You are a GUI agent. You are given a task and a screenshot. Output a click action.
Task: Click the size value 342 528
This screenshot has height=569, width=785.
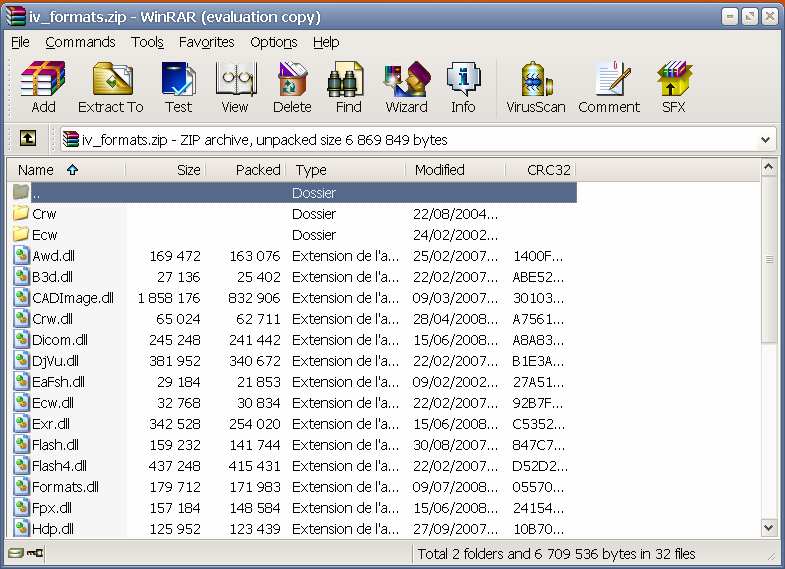tap(175, 424)
